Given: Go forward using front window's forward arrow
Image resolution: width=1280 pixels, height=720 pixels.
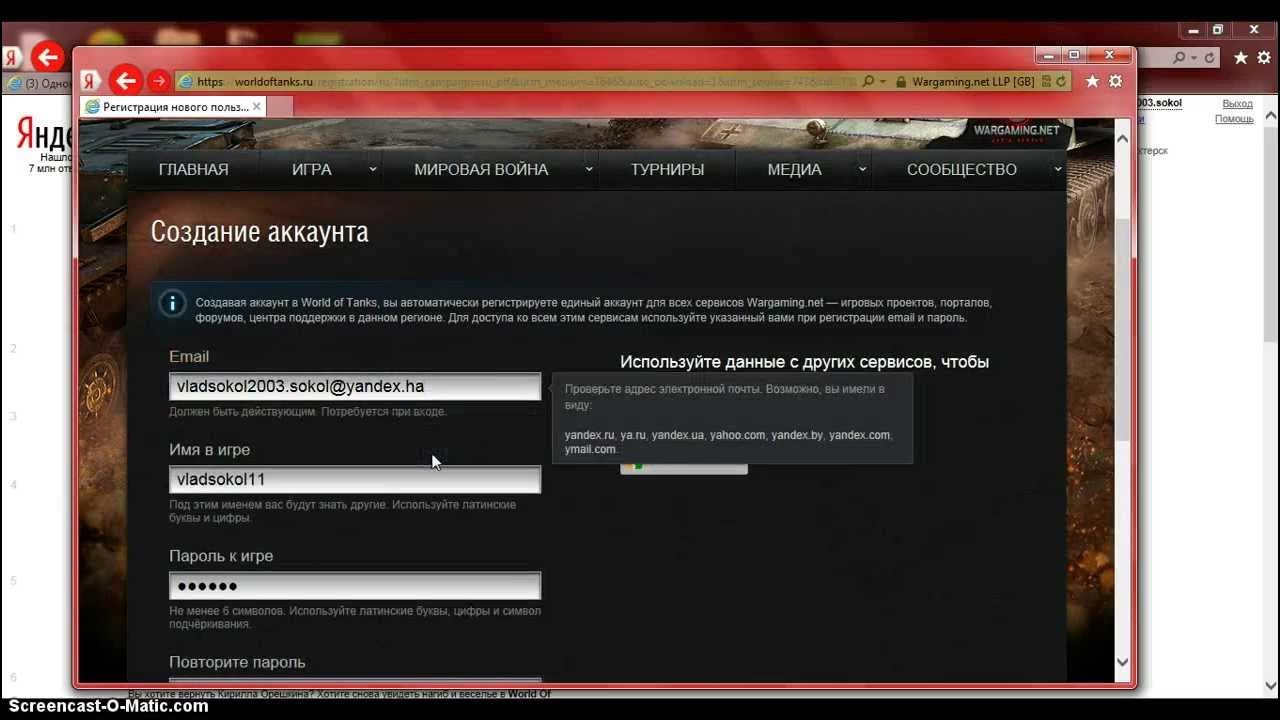Looking at the screenshot, I should pos(159,81).
